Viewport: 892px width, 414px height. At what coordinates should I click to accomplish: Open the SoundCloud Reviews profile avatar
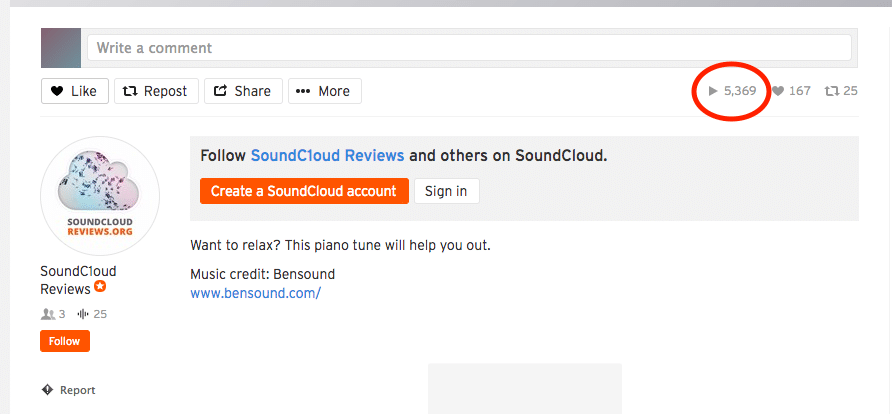click(x=100, y=196)
